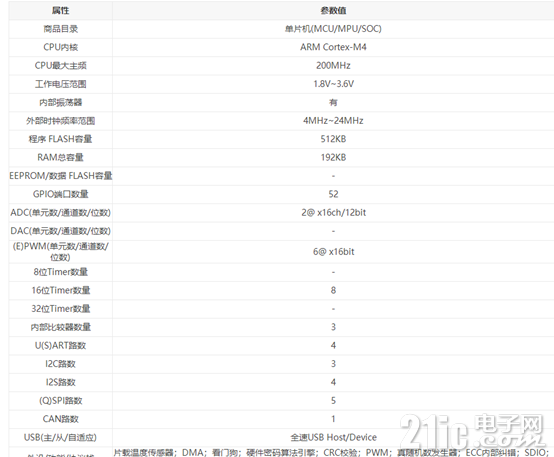
Task: Select the 属性 column header
Action: click(x=60, y=11)
